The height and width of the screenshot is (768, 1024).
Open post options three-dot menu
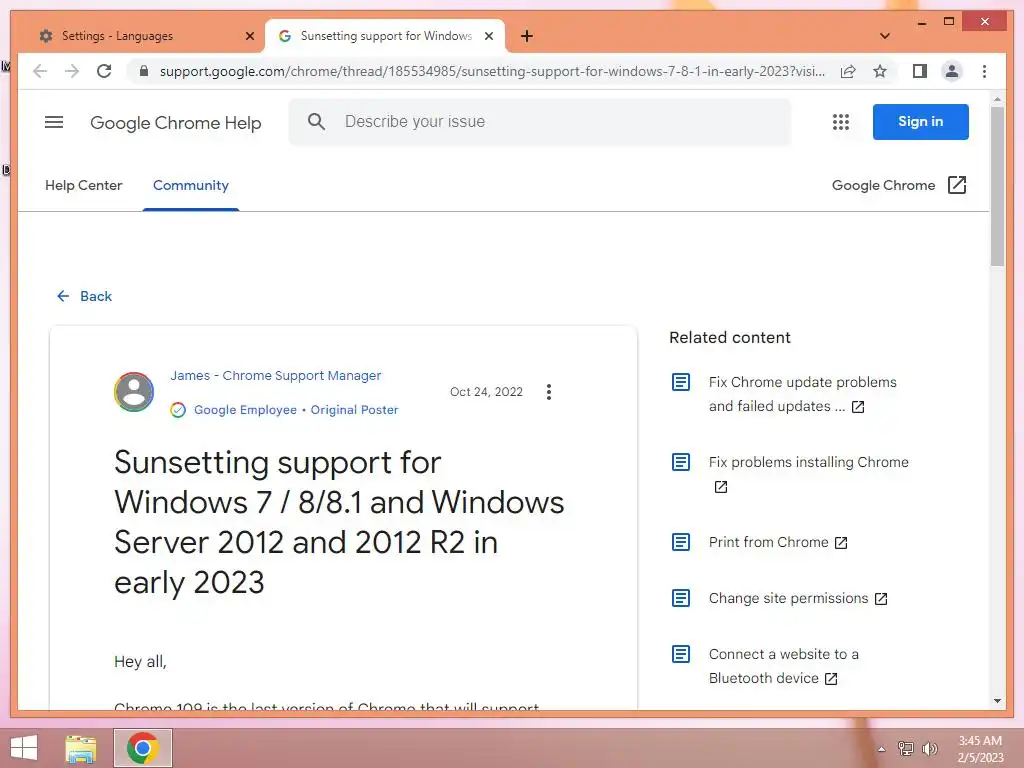point(549,392)
